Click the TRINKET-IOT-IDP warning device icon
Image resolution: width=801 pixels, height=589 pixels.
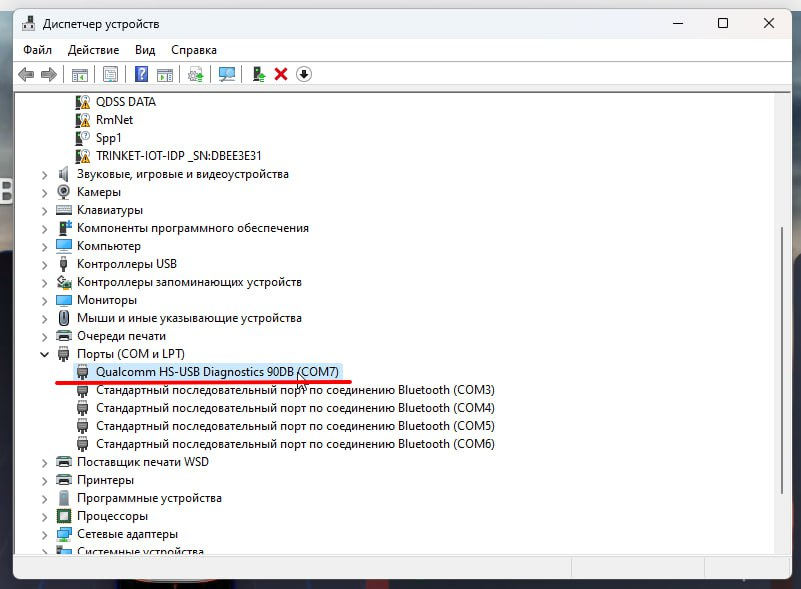83,156
